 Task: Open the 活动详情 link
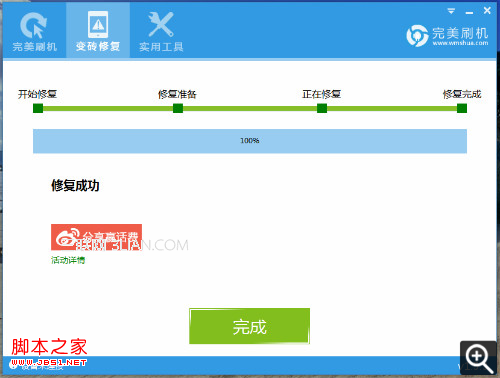[x=68, y=260]
